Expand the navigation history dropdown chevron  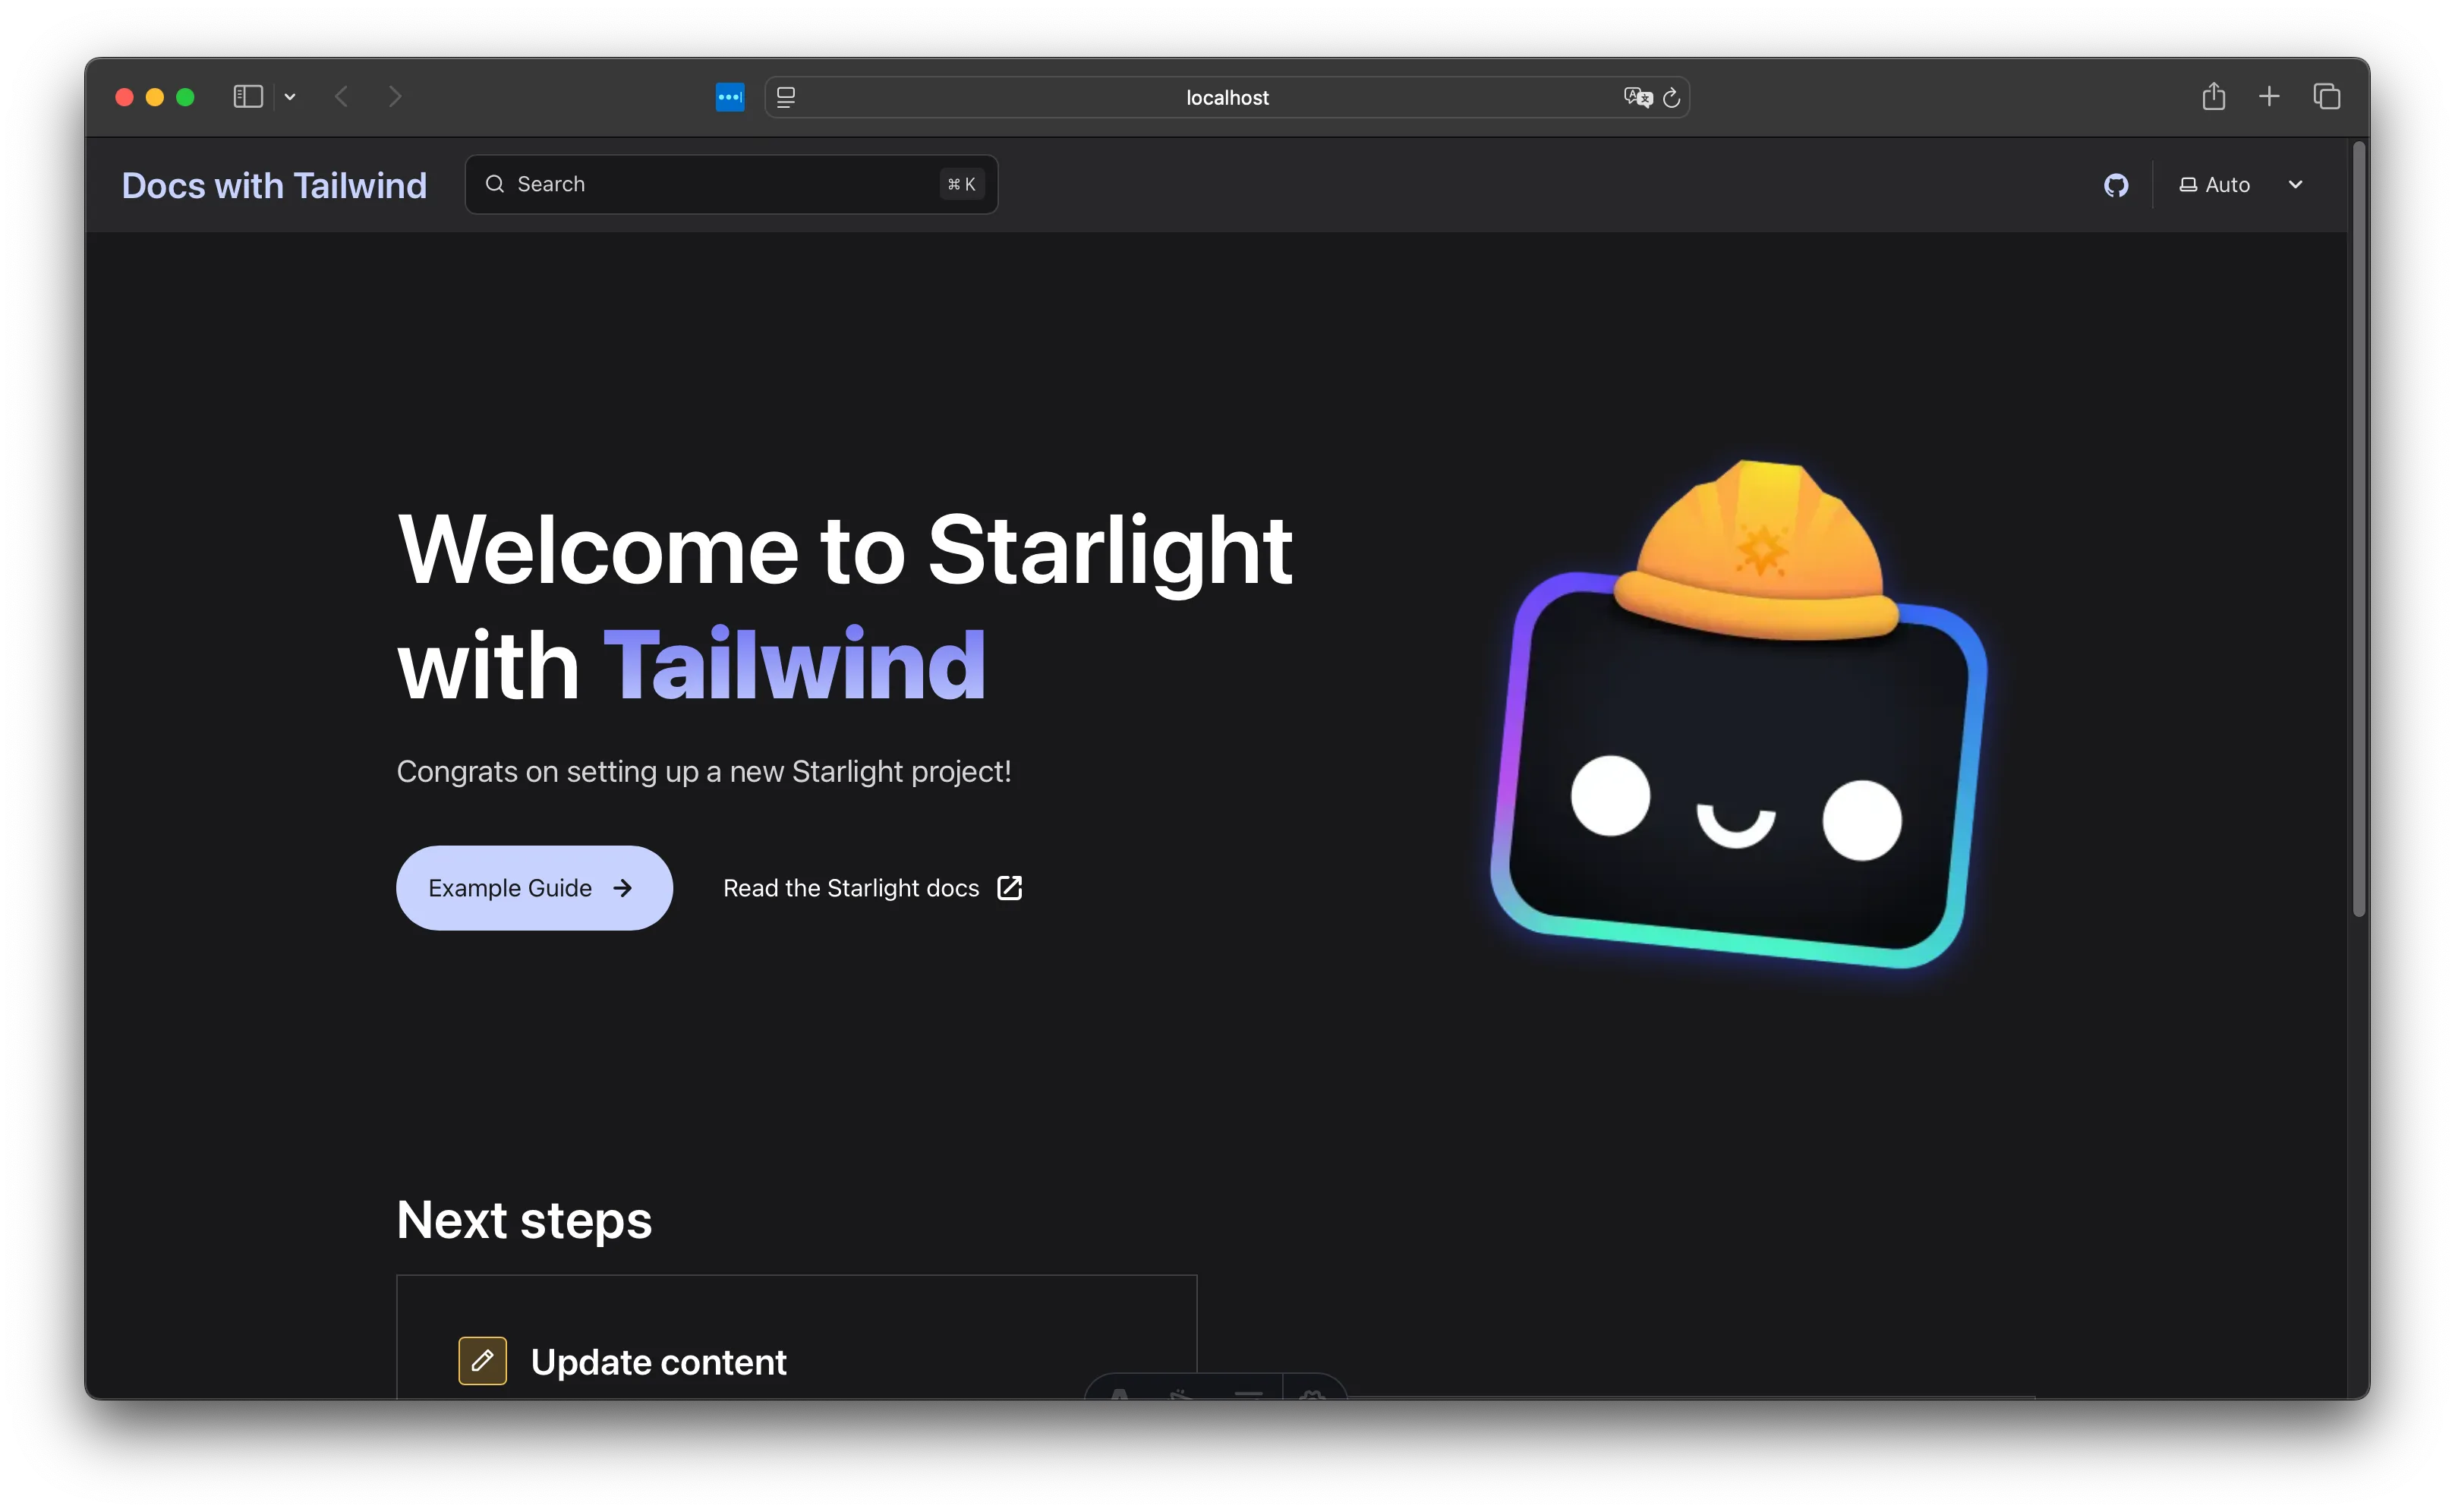(x=291, y=96)
